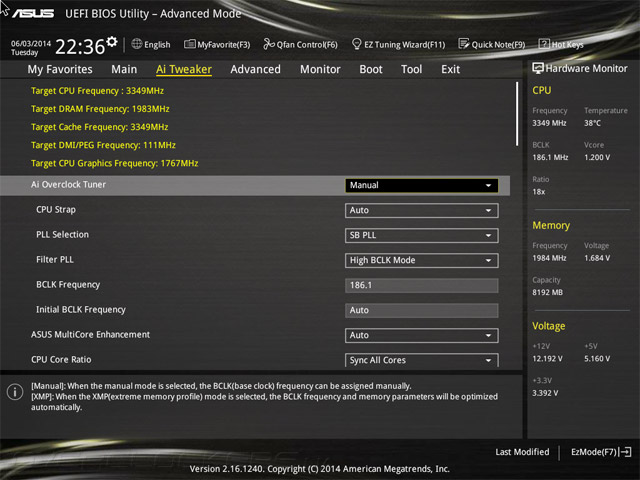Click the Hardware Monitor screen icon
640x480 pixels.
tap(538, 69)
